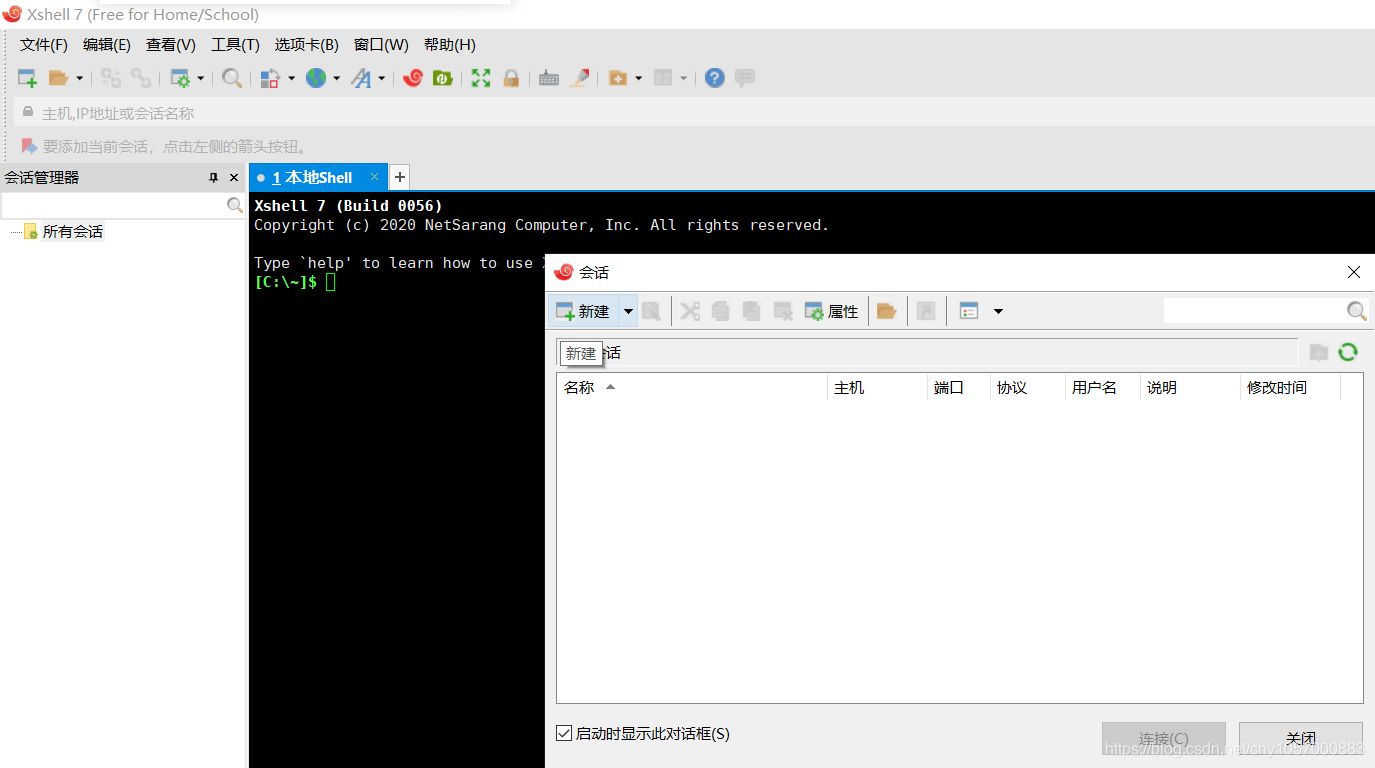This screenshot has height=768, width=1375.
Task: Close the 本地Shell tab
Action: [375, 177]
